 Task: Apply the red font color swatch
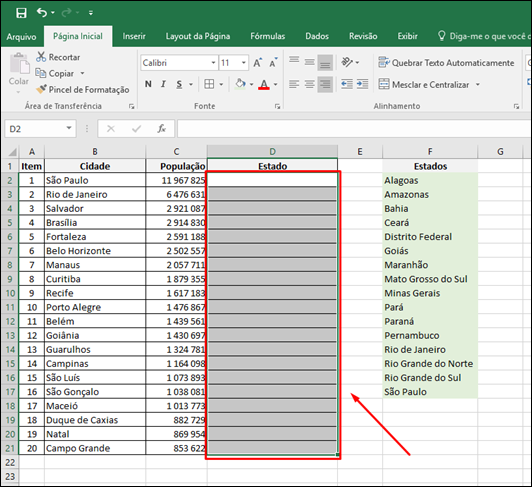coord(264,84)
